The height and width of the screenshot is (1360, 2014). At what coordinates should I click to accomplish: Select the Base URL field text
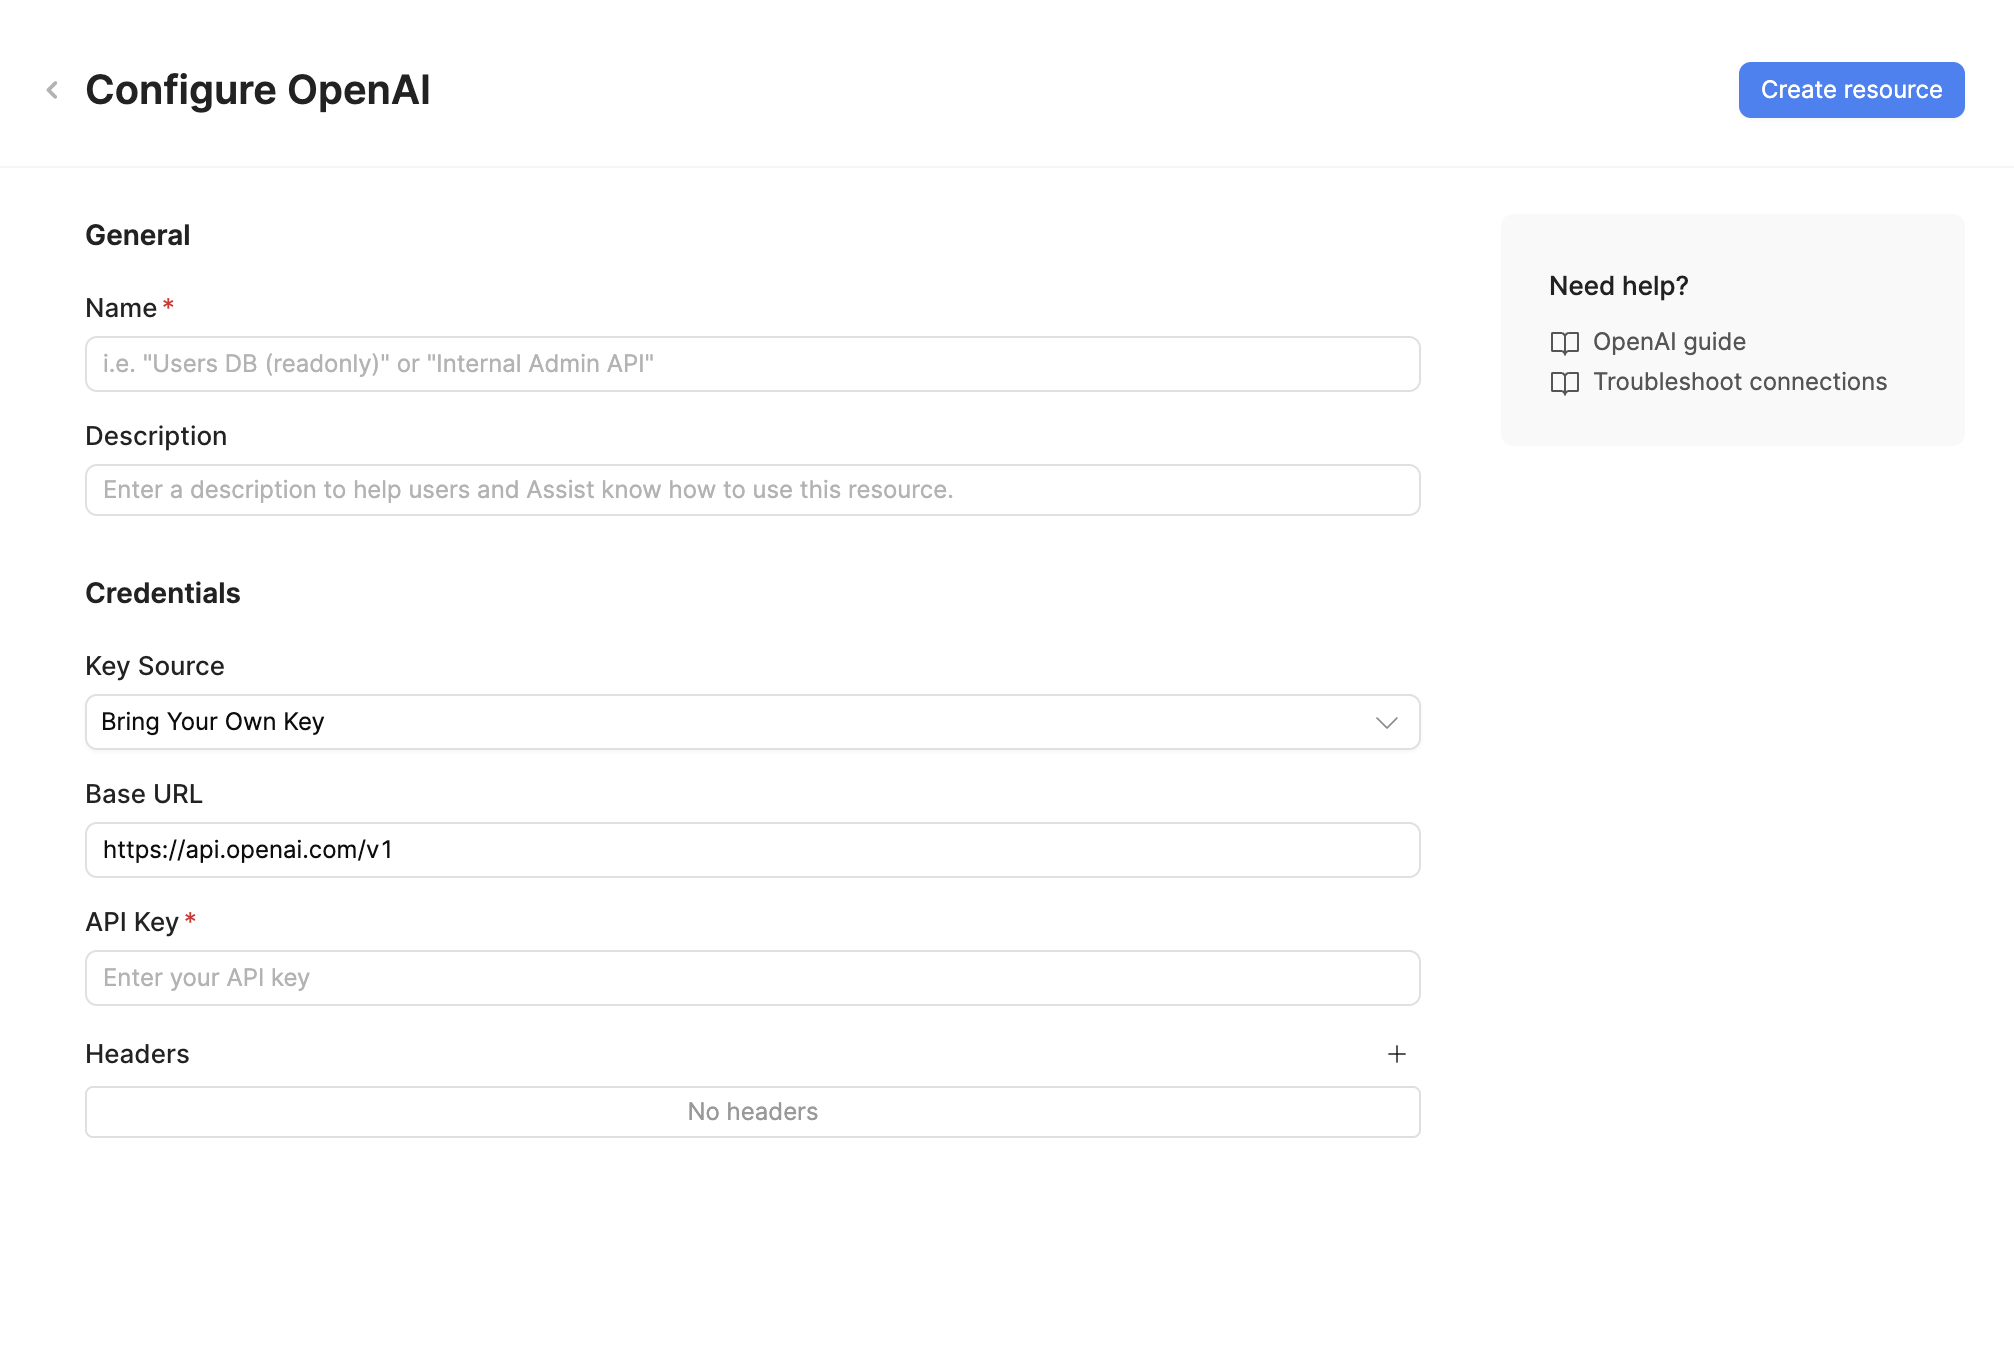tap(752, 849)
